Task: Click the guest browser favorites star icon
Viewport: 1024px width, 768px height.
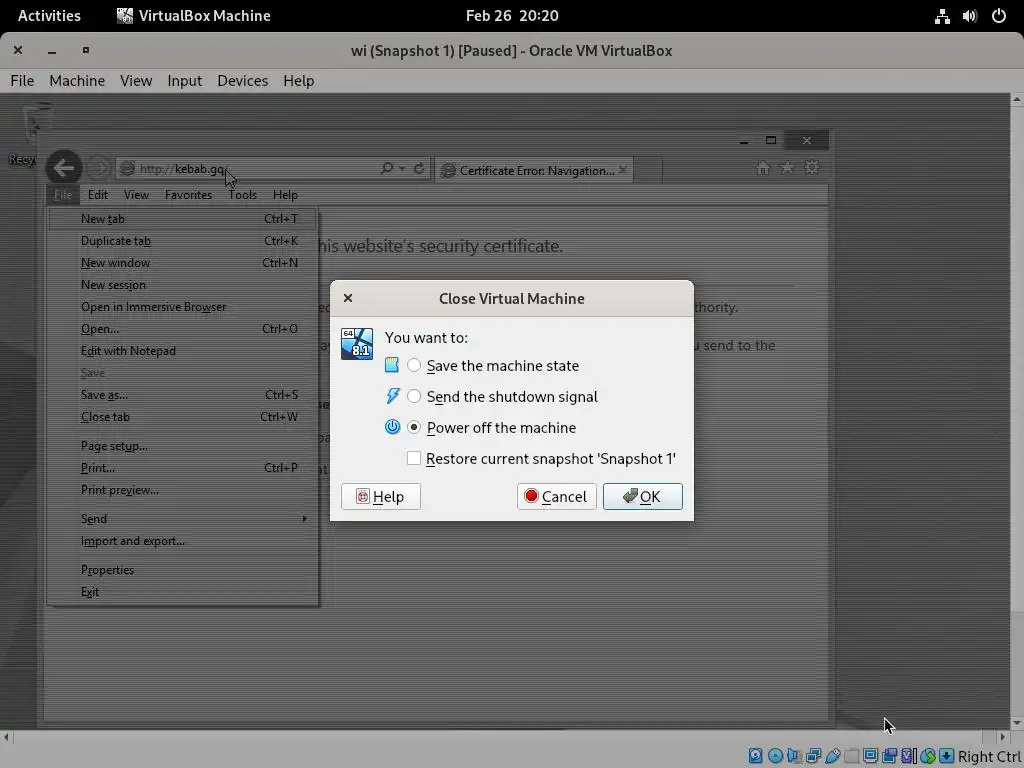Action: tap(787, 168)
